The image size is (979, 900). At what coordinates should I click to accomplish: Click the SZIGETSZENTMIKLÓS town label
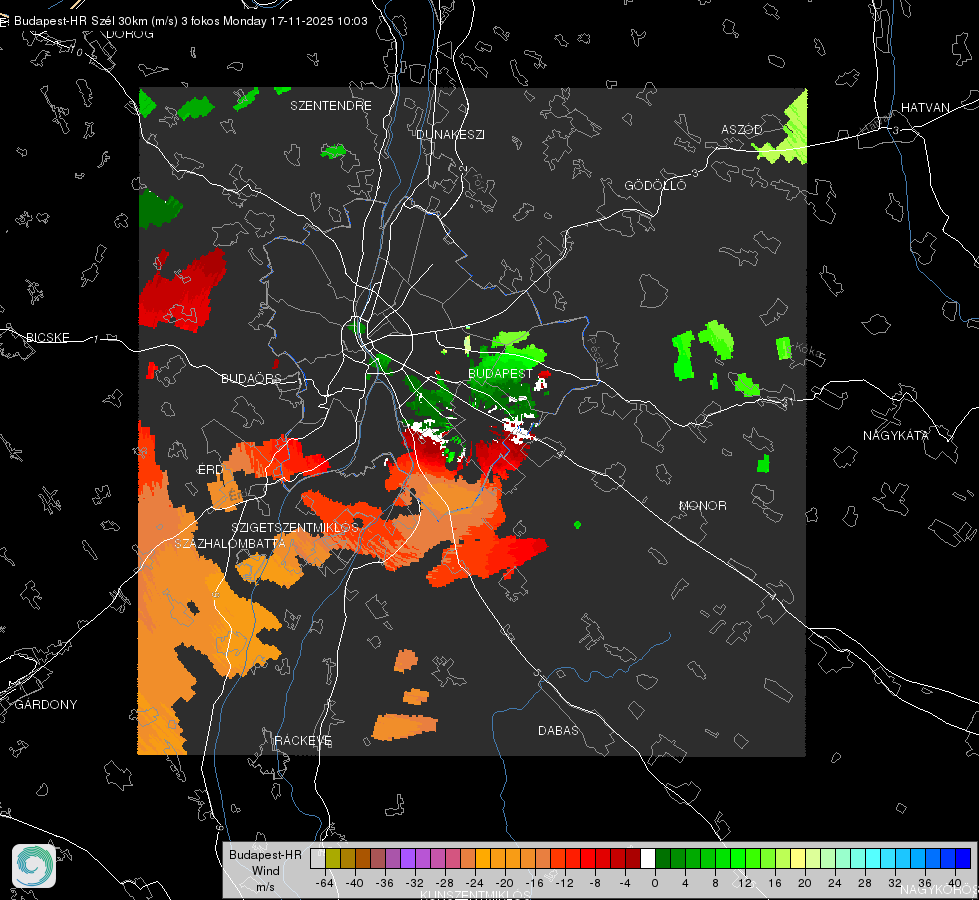point(295,528)
